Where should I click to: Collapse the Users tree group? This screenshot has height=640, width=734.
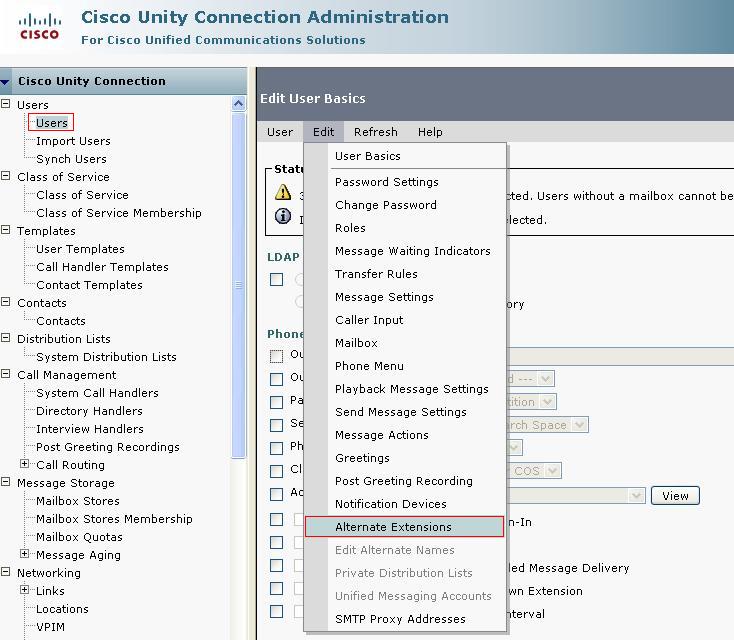click(6, 103)
